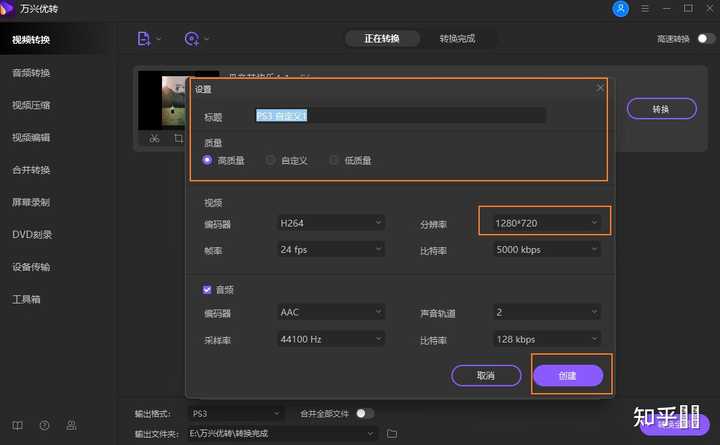Click the 创建 button
Viewport: 720px width, 445px height.
coord(568,376)
